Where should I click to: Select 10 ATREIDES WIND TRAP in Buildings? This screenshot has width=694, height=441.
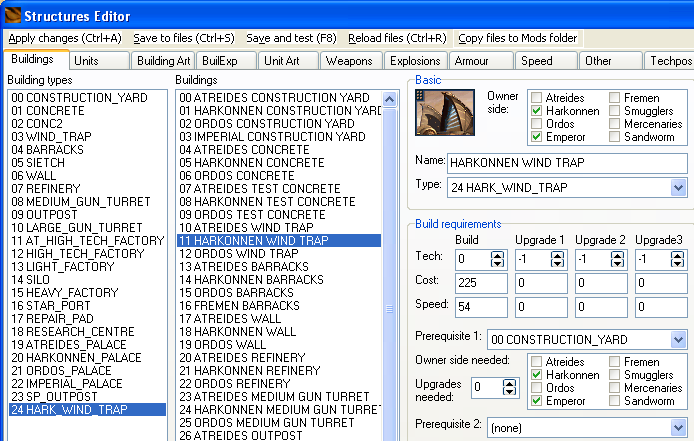[279, 228]
